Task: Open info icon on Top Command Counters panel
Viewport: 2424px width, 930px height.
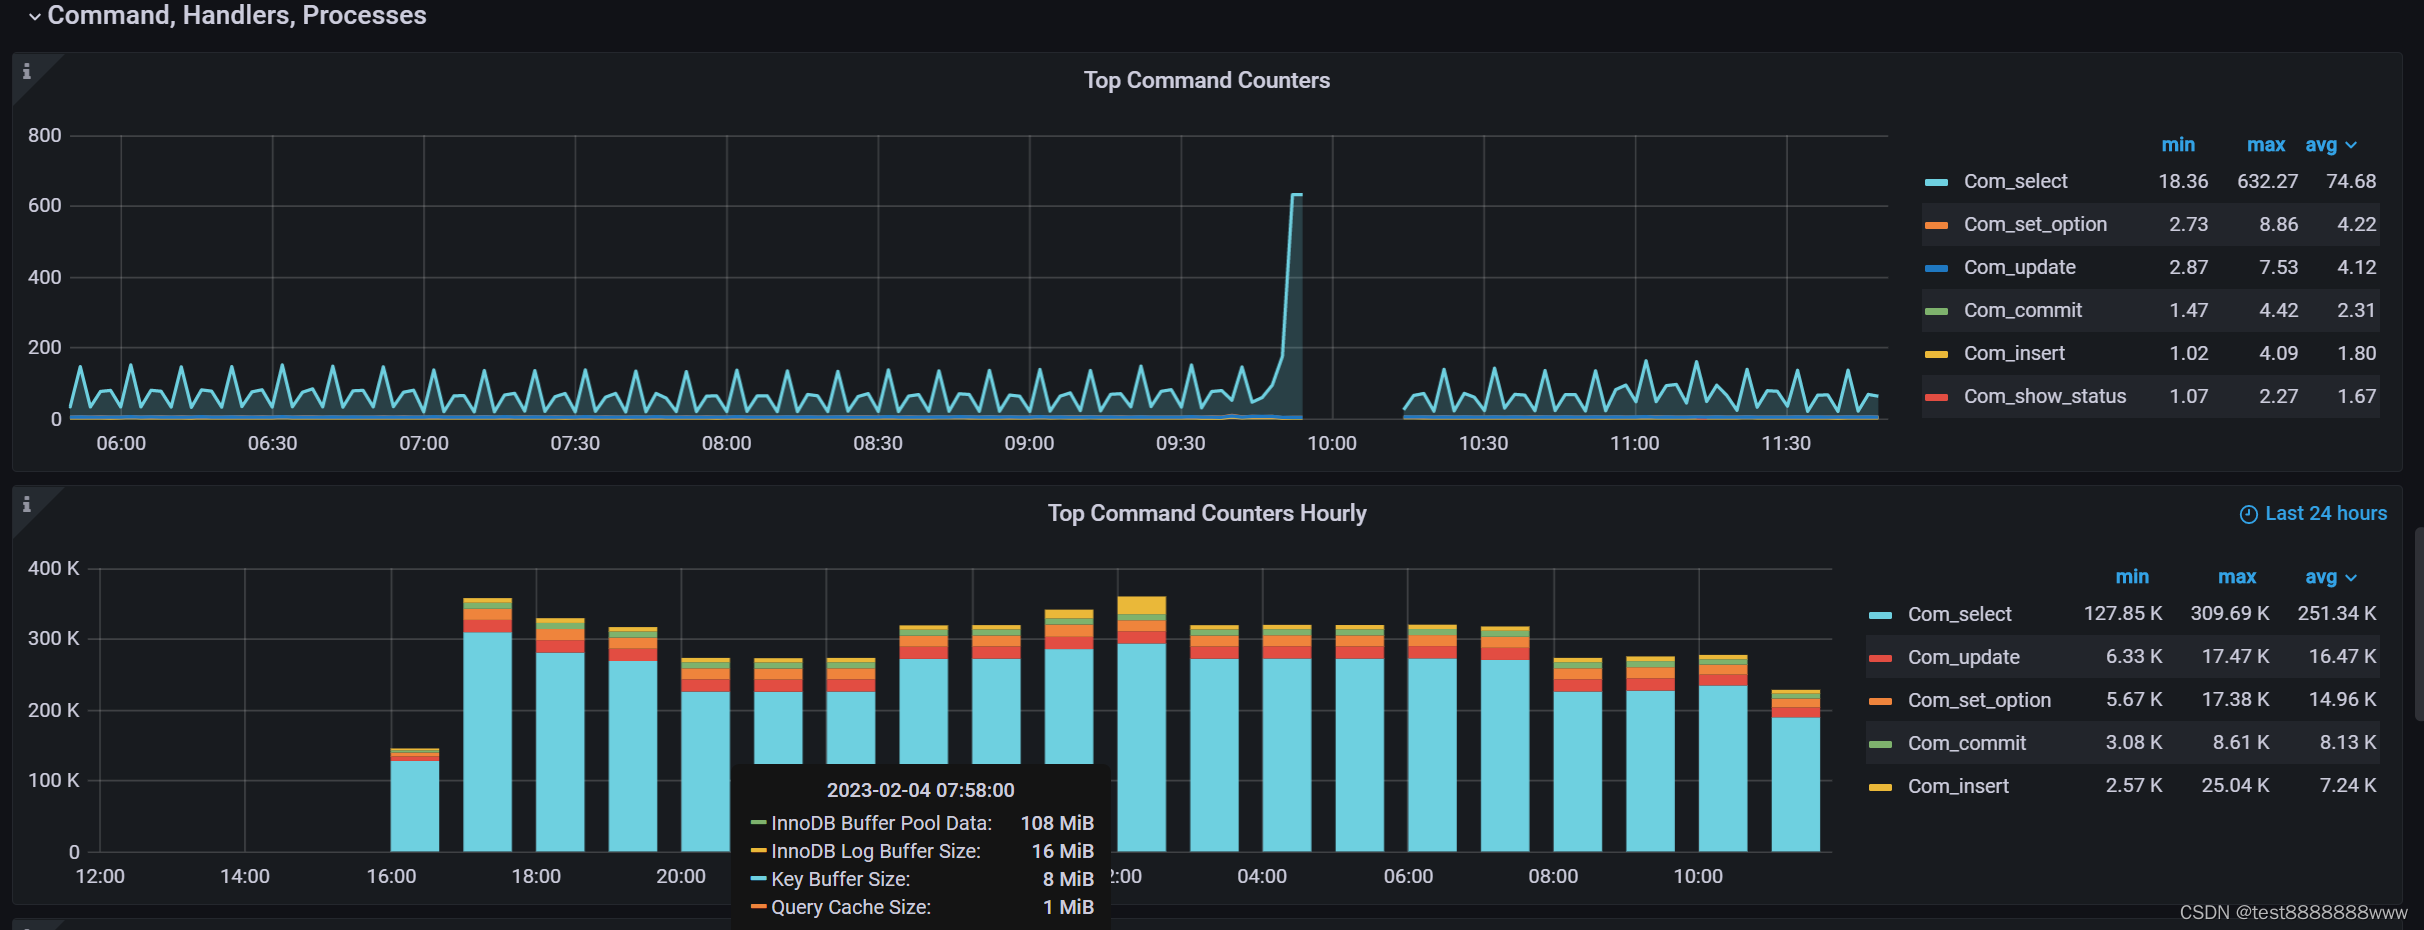Action: (27, 72)
